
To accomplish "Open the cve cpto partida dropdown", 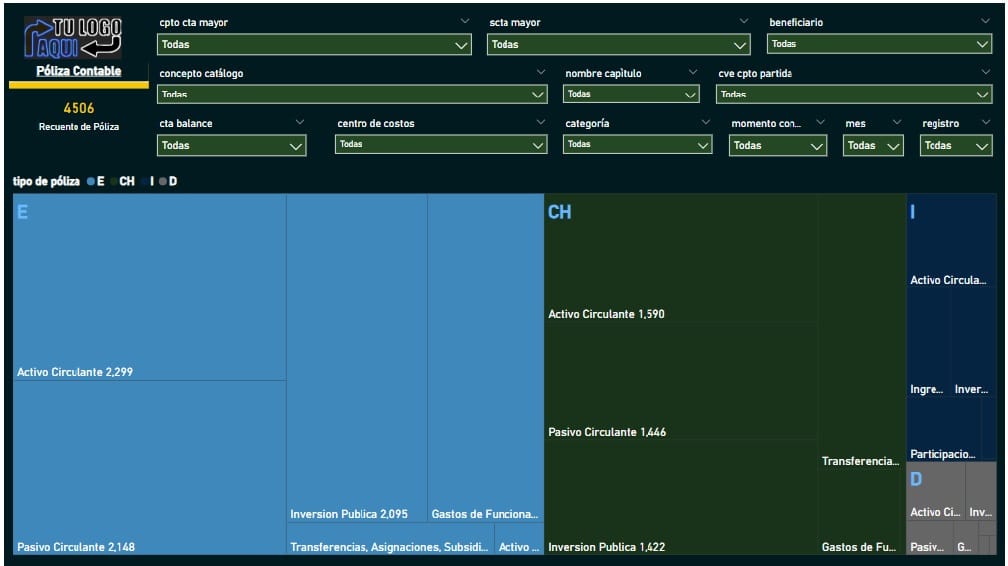I will 854,94.
